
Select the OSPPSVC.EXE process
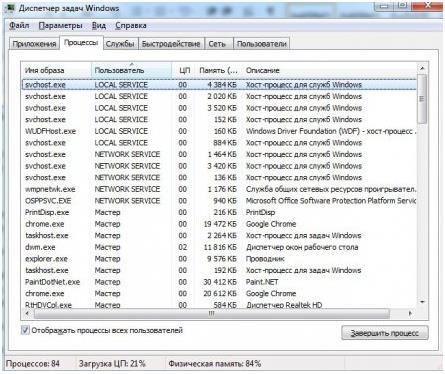coord(219,201)
